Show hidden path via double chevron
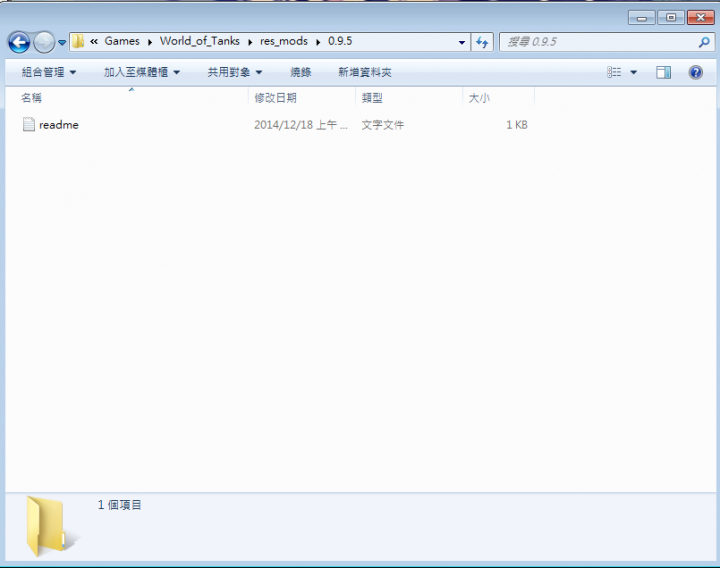Viewport: 720px width, 568px height. click(x=94, y=41)
